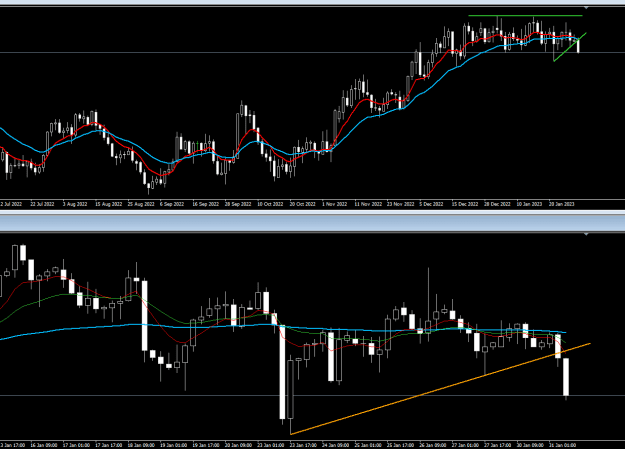625x449 pixels.
Task: Click the '31 Jan 01:00' time label
Action: [x=562, y=445]
